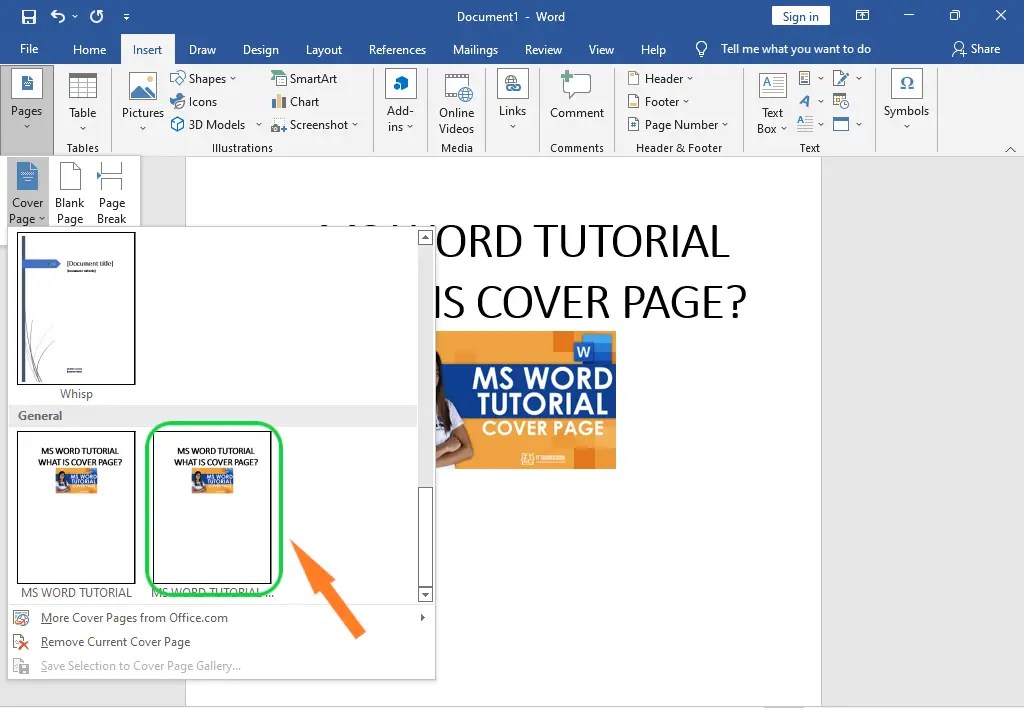Select the Blank Page option
The height and width of the screenshot is (708, 1024).
tap(69, 190)
